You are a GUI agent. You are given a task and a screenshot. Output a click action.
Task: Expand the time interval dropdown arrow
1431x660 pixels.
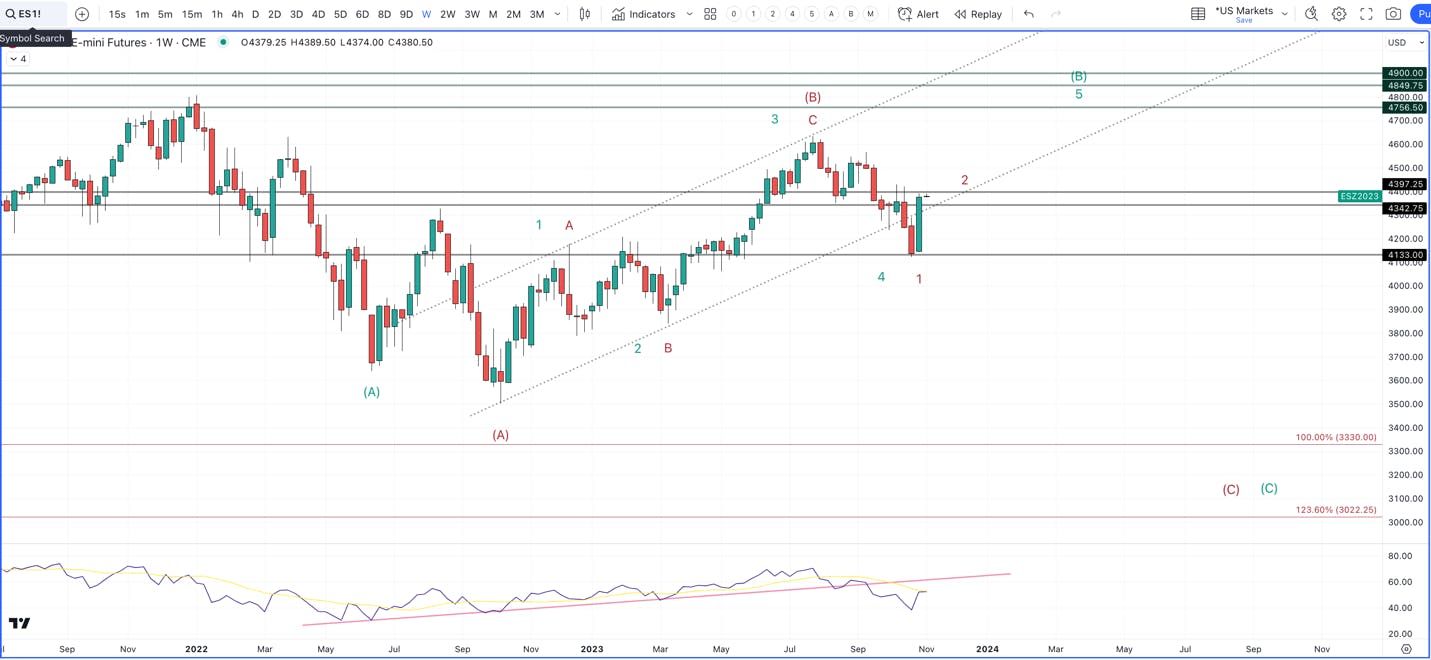click(x=558, y=14)
